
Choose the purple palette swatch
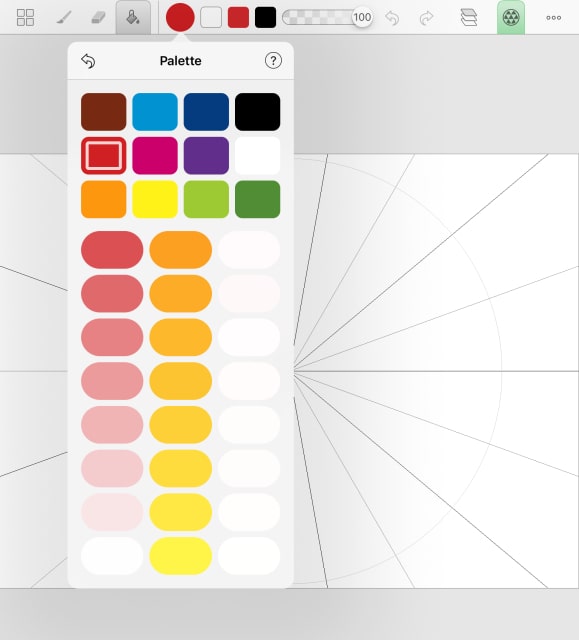pyautogui.click(x=206, y=156)
